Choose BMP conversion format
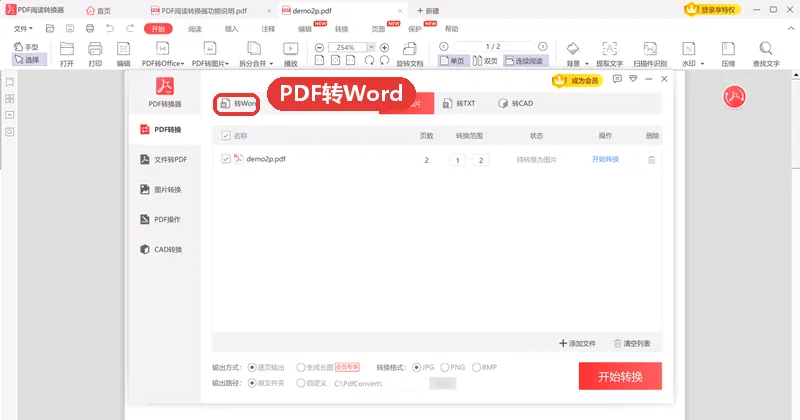800x420 pixels. click(x=477, y=367)
